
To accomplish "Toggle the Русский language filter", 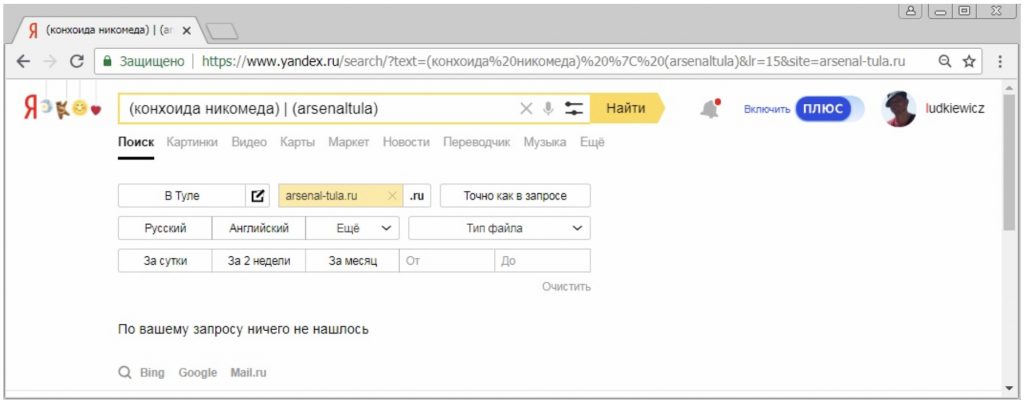I will click(165, 228).
